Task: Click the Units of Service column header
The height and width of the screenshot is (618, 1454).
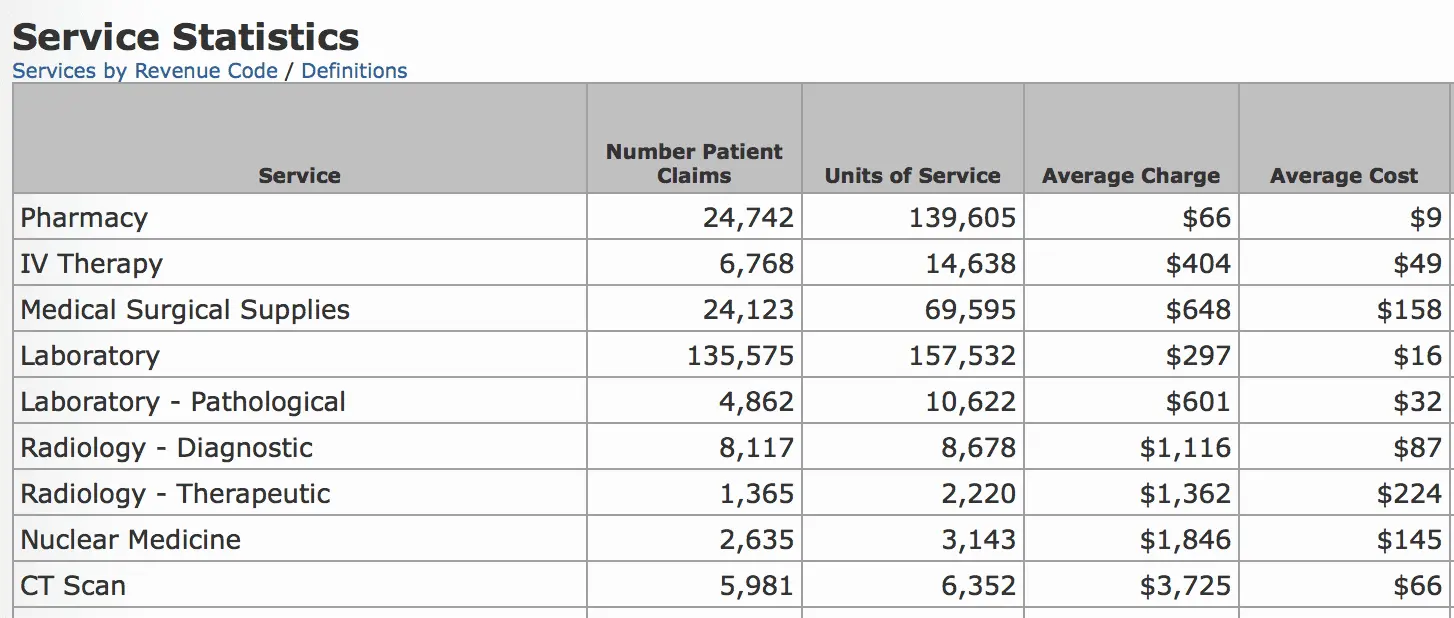Action: coord(912,176)
